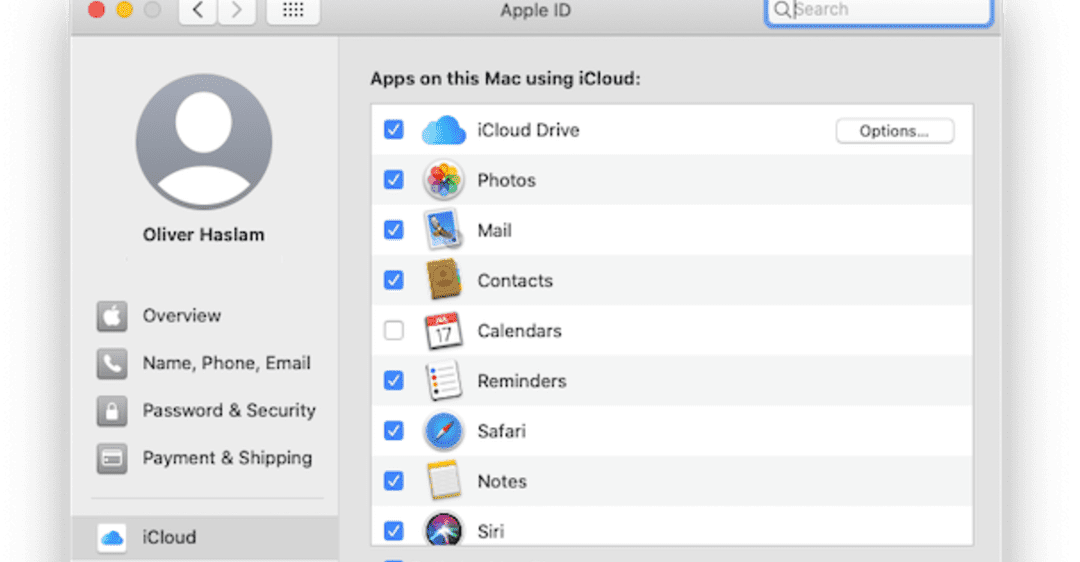Click the Reminders list icon
This screenshot has width=1080, height=562.
tap(443, 380)
